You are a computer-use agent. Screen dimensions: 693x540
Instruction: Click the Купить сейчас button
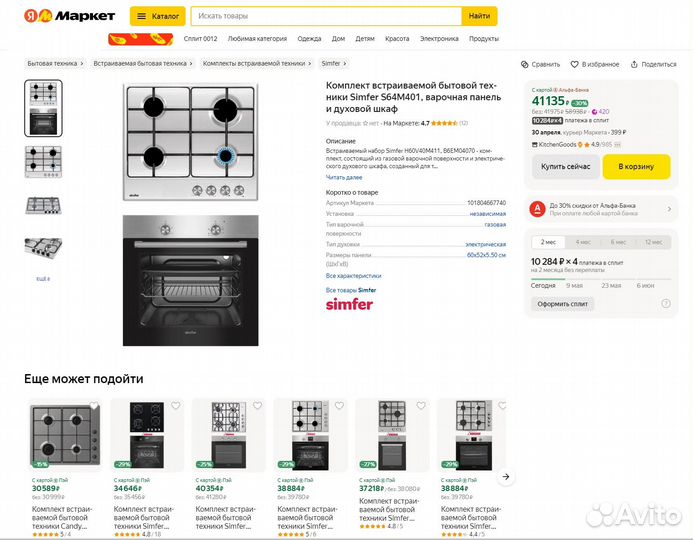(x=566, y=167)
